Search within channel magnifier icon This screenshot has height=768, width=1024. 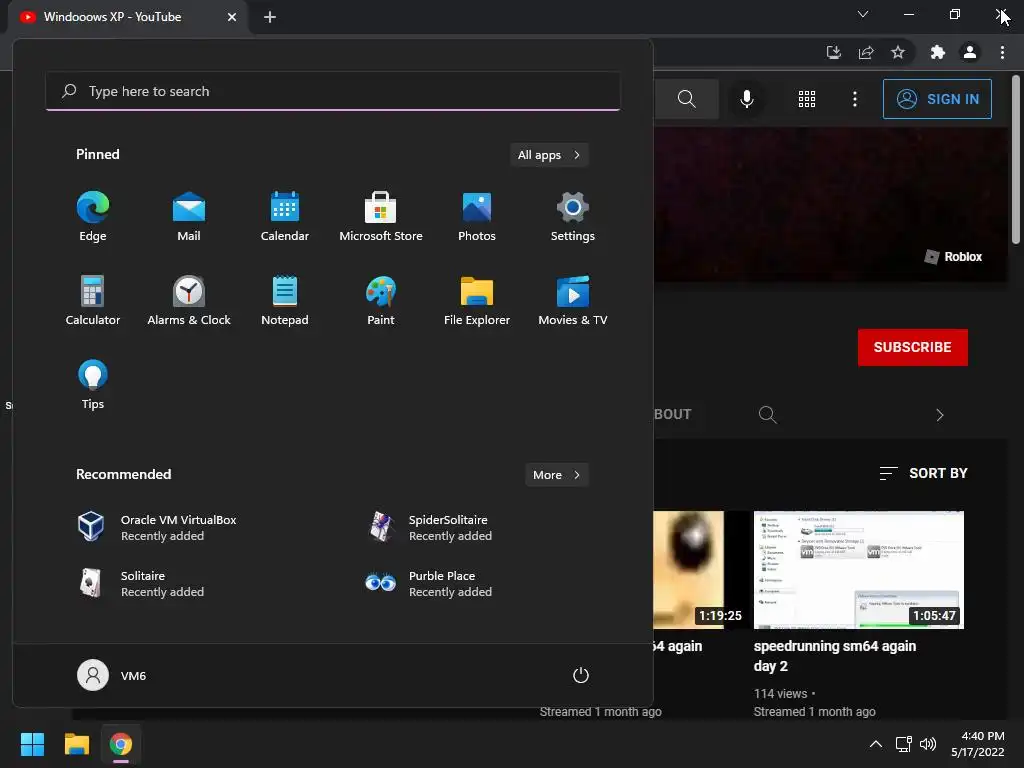point(767,415)
